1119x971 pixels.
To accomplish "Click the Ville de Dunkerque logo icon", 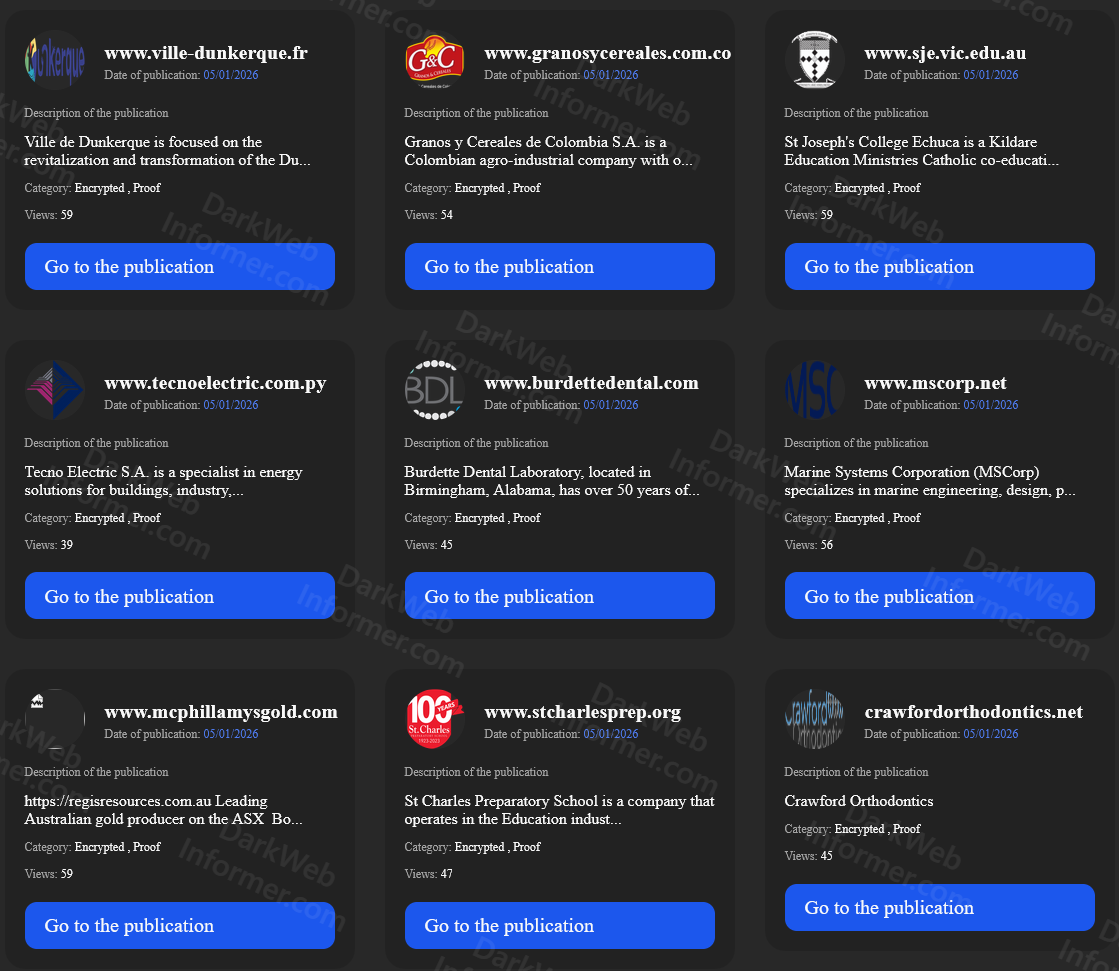I will coord(54,61).
